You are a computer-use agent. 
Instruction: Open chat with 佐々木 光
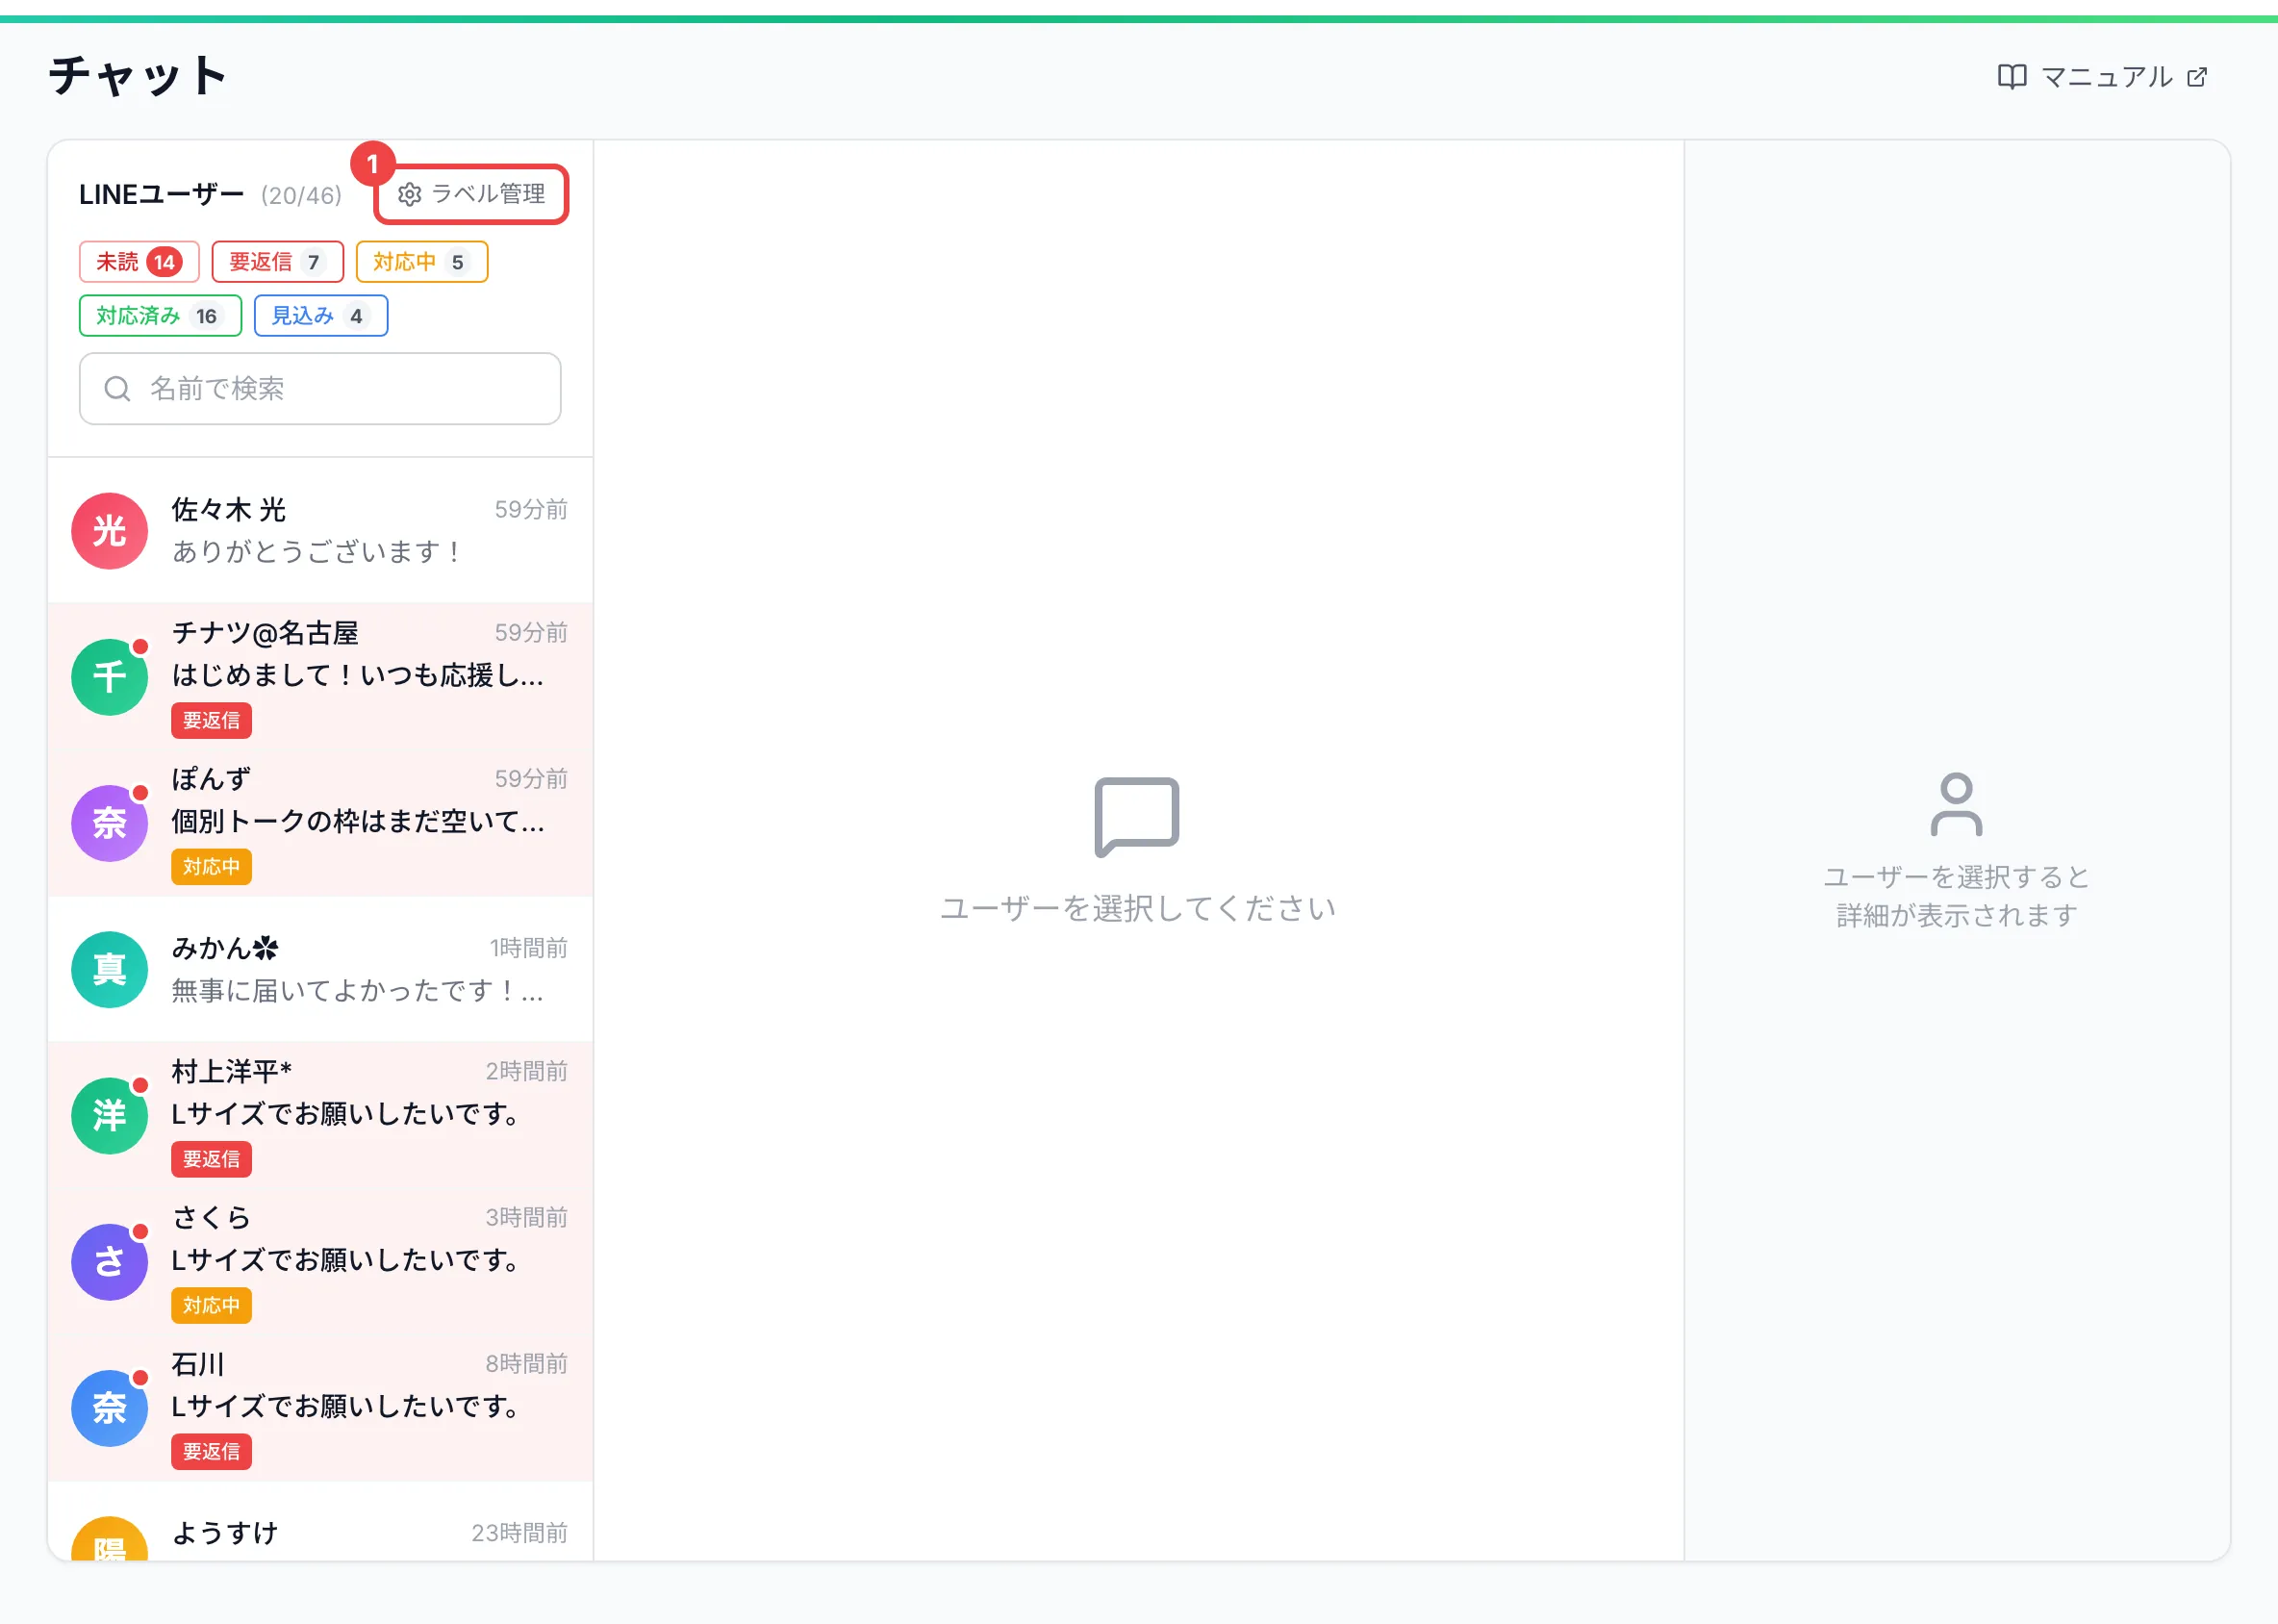pos(320,530)
